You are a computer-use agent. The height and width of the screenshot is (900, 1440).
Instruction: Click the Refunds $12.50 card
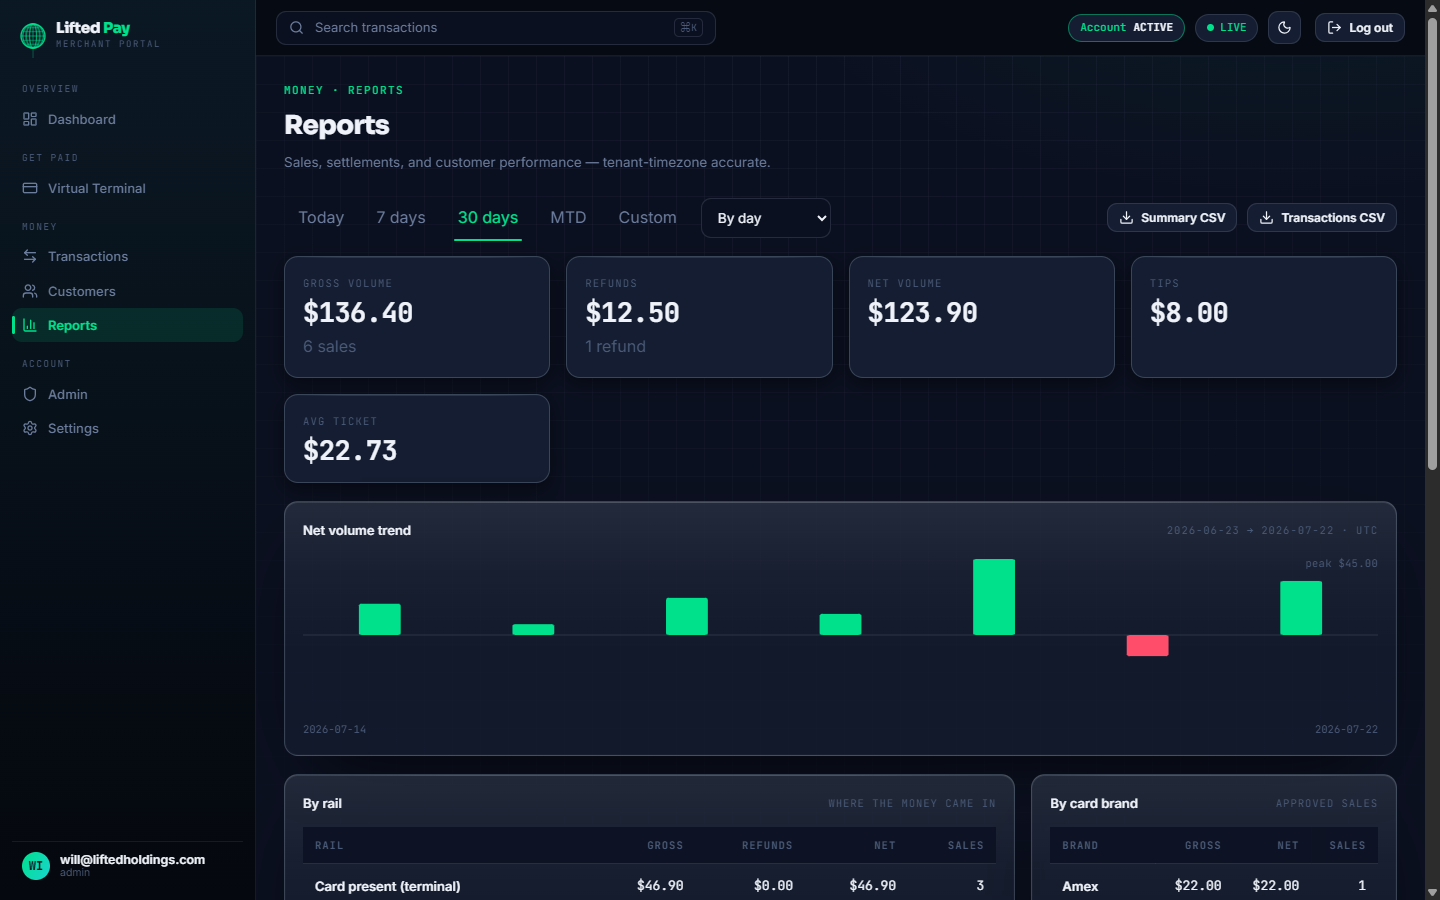[x=699, y=317]
